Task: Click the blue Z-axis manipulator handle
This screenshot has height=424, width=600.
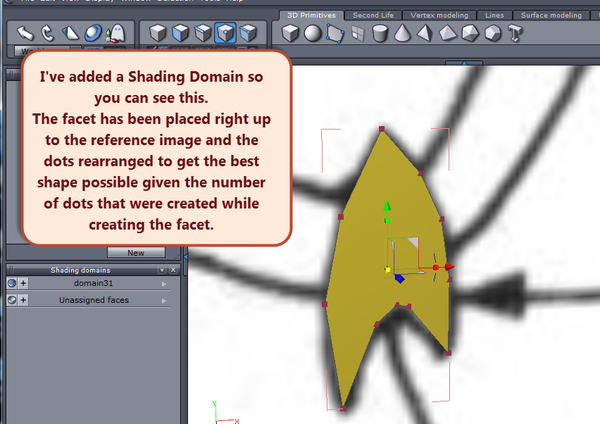Action: [x=399, y=279]
